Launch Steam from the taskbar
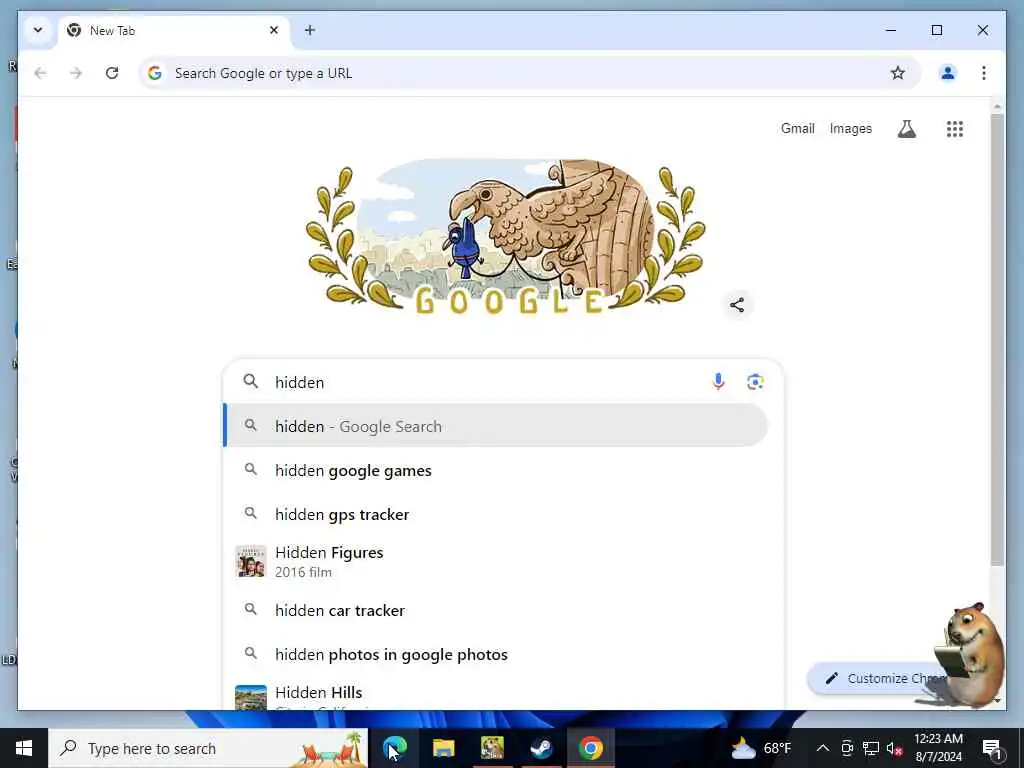This screenshot has height=768, width=1024. pos(541,748)
